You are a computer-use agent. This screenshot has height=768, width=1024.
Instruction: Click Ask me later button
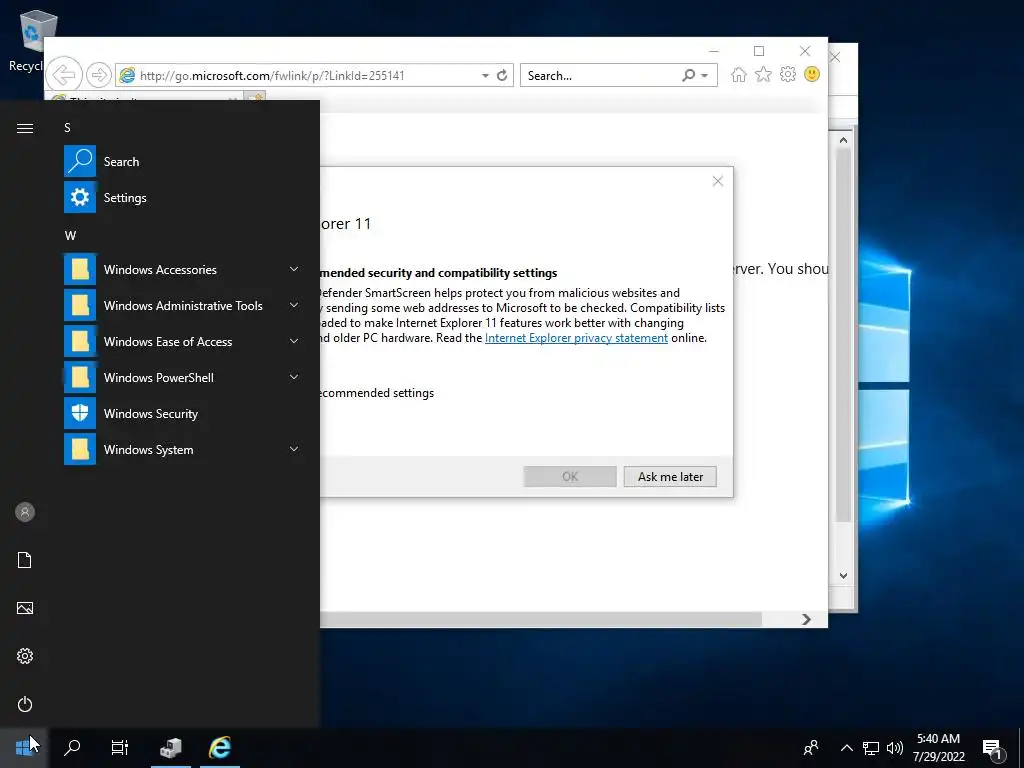pyautogui.click(x=670, y=477)
